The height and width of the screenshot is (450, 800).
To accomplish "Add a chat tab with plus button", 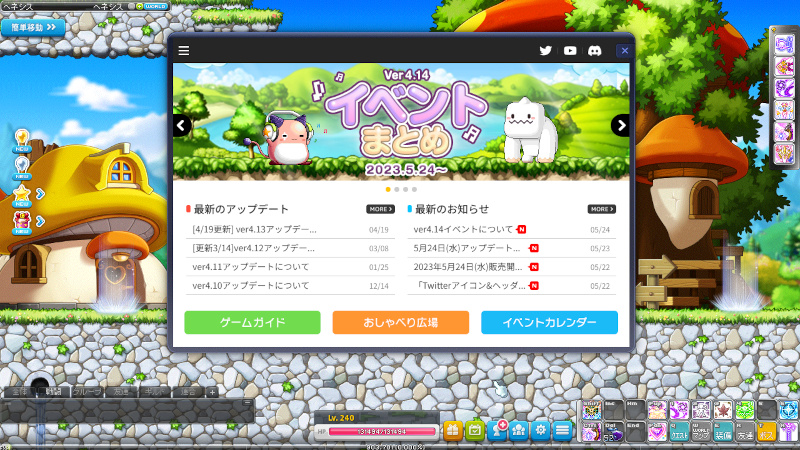I will [212, 392].
